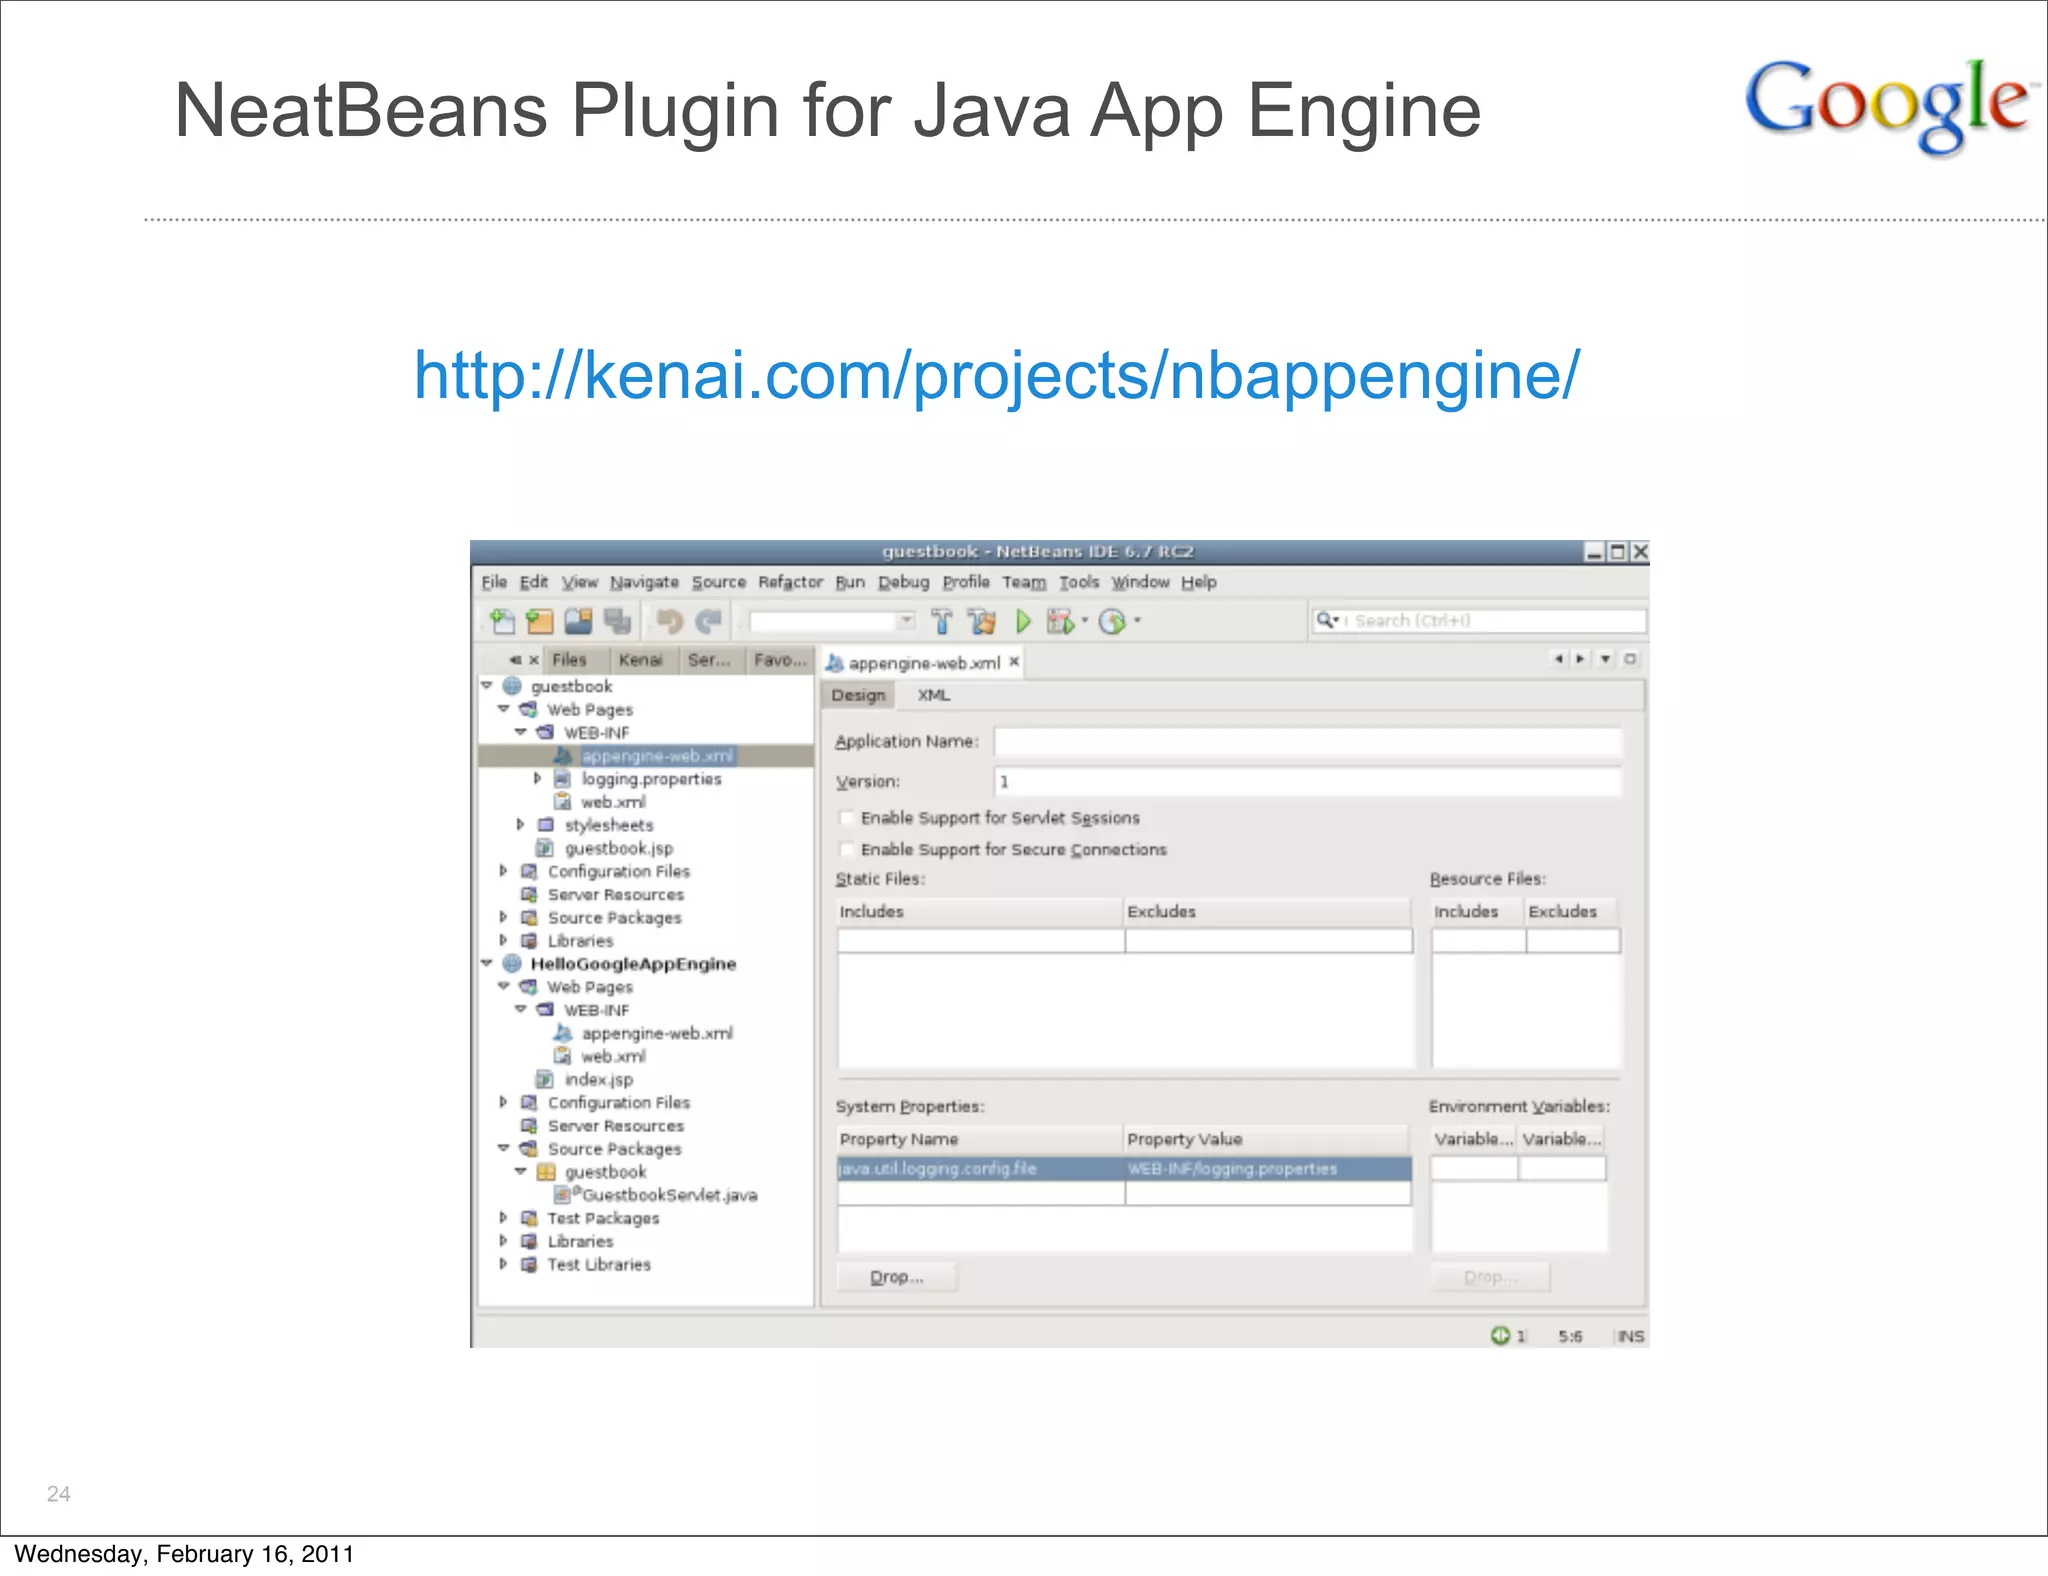Expand the Test Packages node
The image size is (2048, 1576).
coord(503,1218)
